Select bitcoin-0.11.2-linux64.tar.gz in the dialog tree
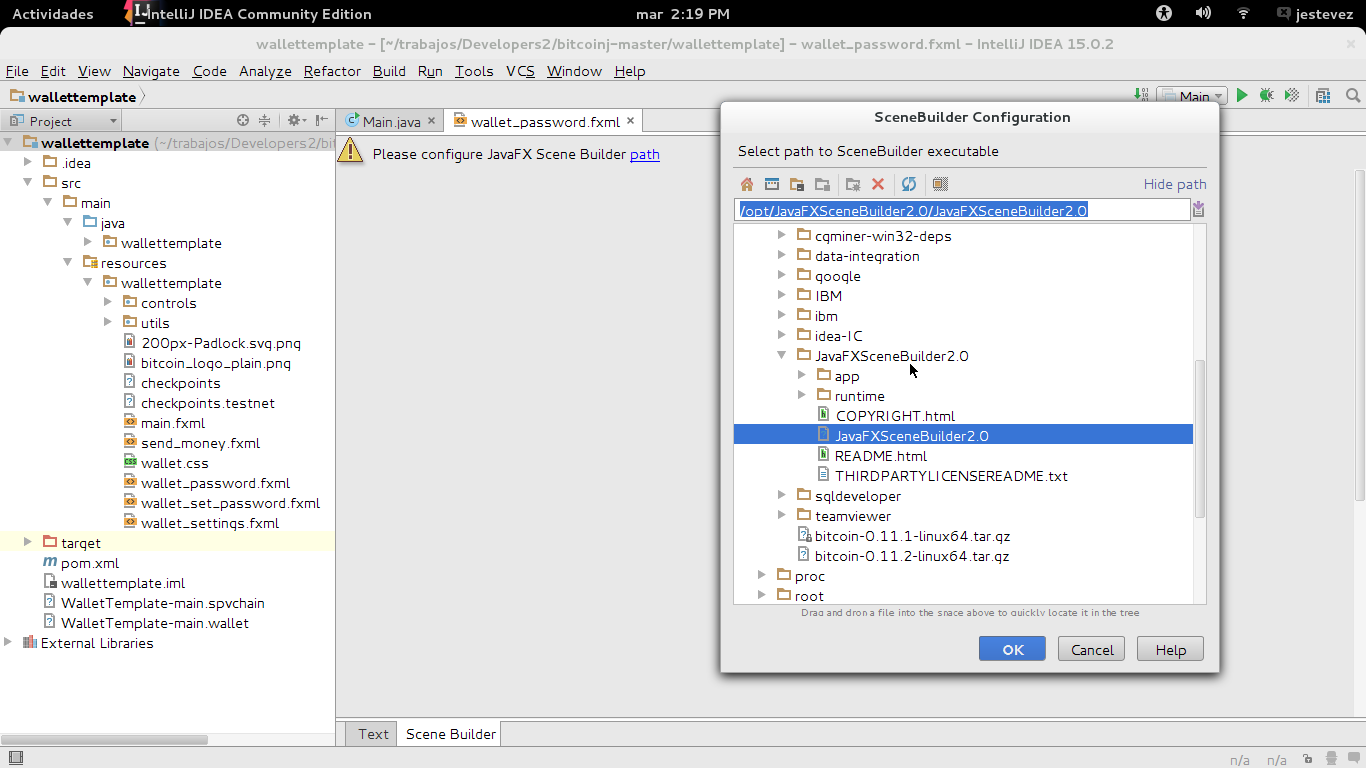The image size is (1366, 768). coord(912,556)
